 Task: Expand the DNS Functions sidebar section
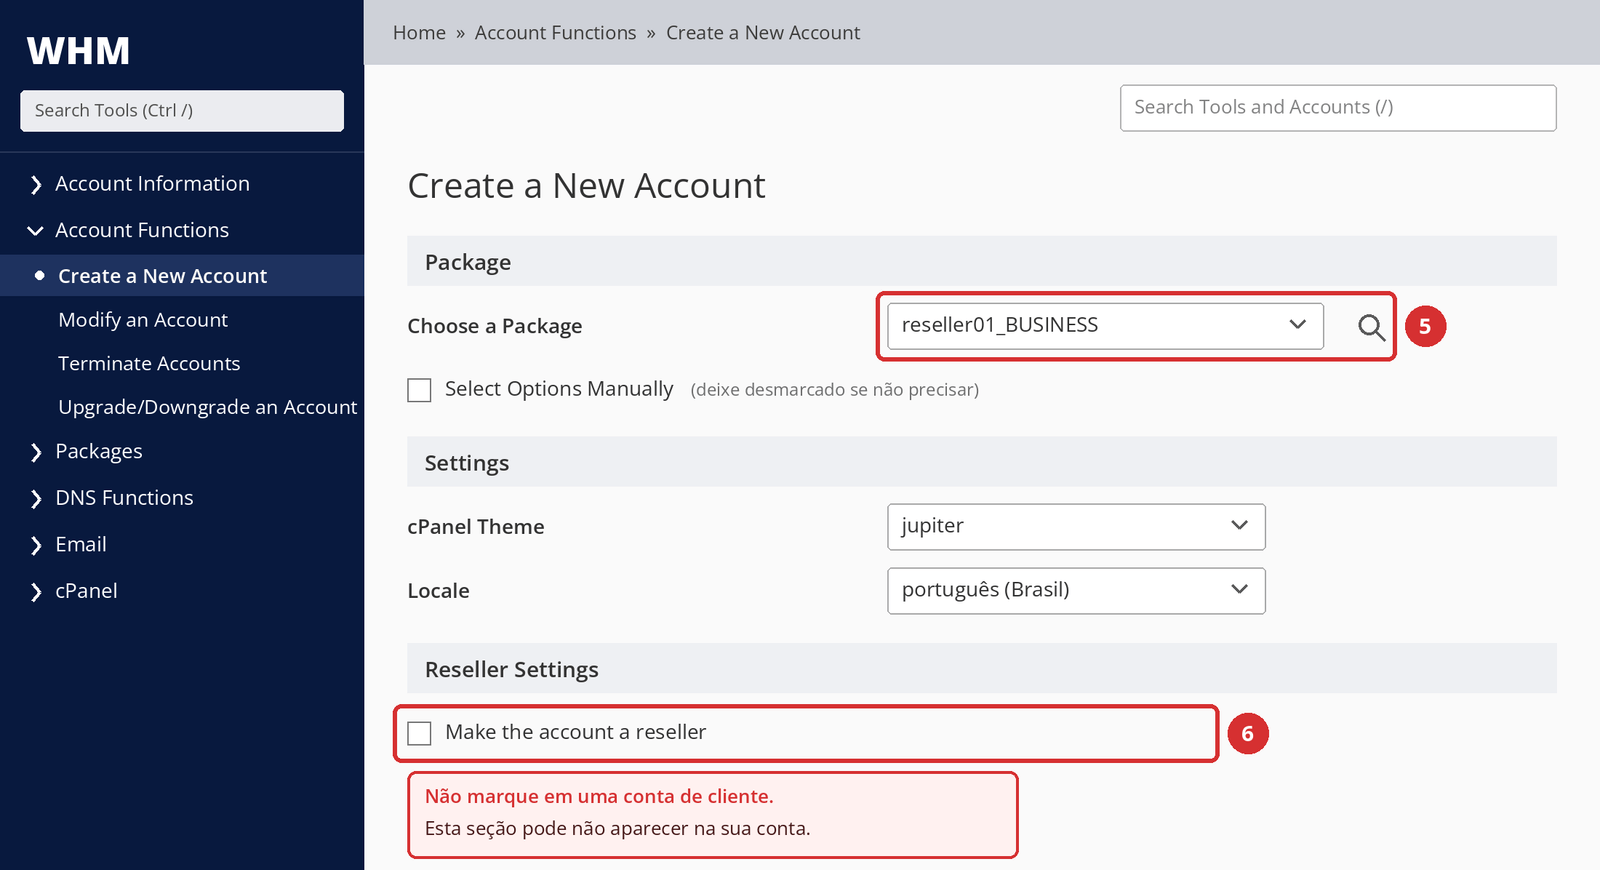[x=36, y=499]
